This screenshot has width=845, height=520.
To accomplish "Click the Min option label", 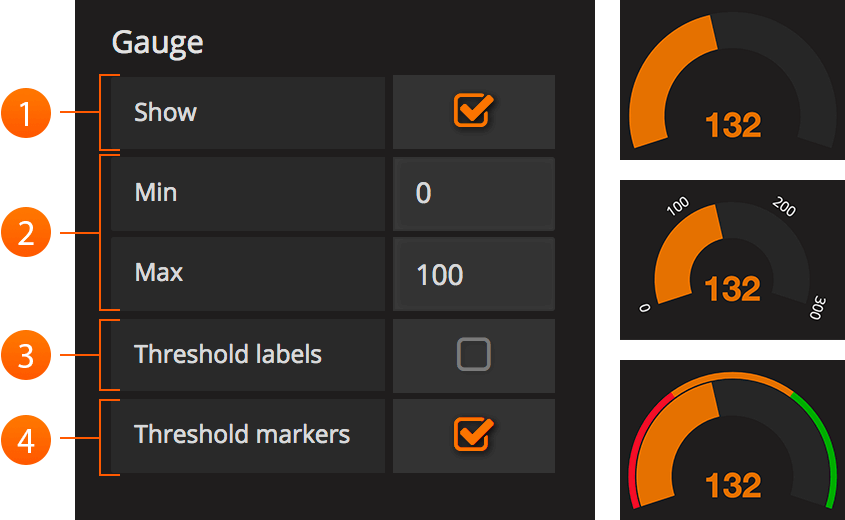I will click(x=156, y=192).
